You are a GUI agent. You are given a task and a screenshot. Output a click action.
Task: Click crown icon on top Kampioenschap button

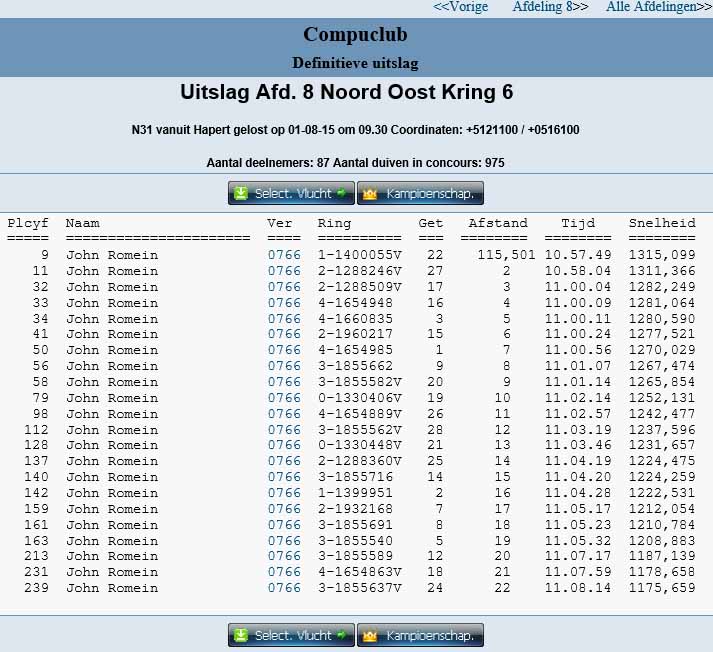[370, 194]
